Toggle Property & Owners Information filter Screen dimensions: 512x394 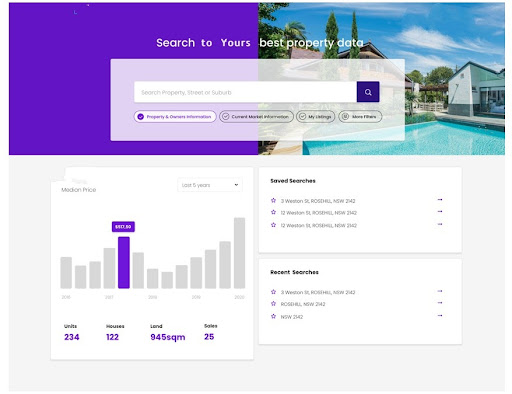[175, 117]
